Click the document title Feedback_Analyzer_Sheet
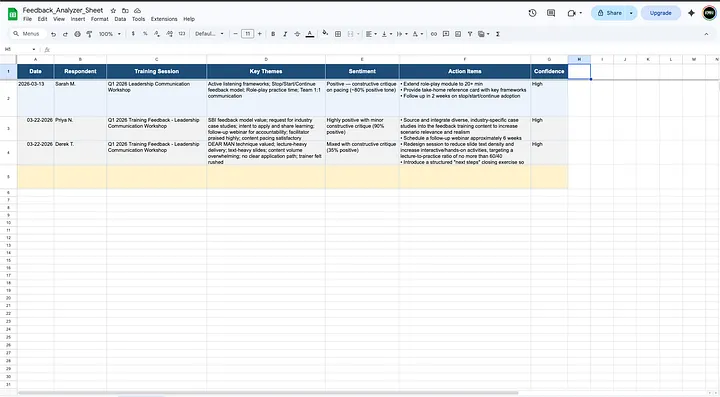 coord(63,10)
